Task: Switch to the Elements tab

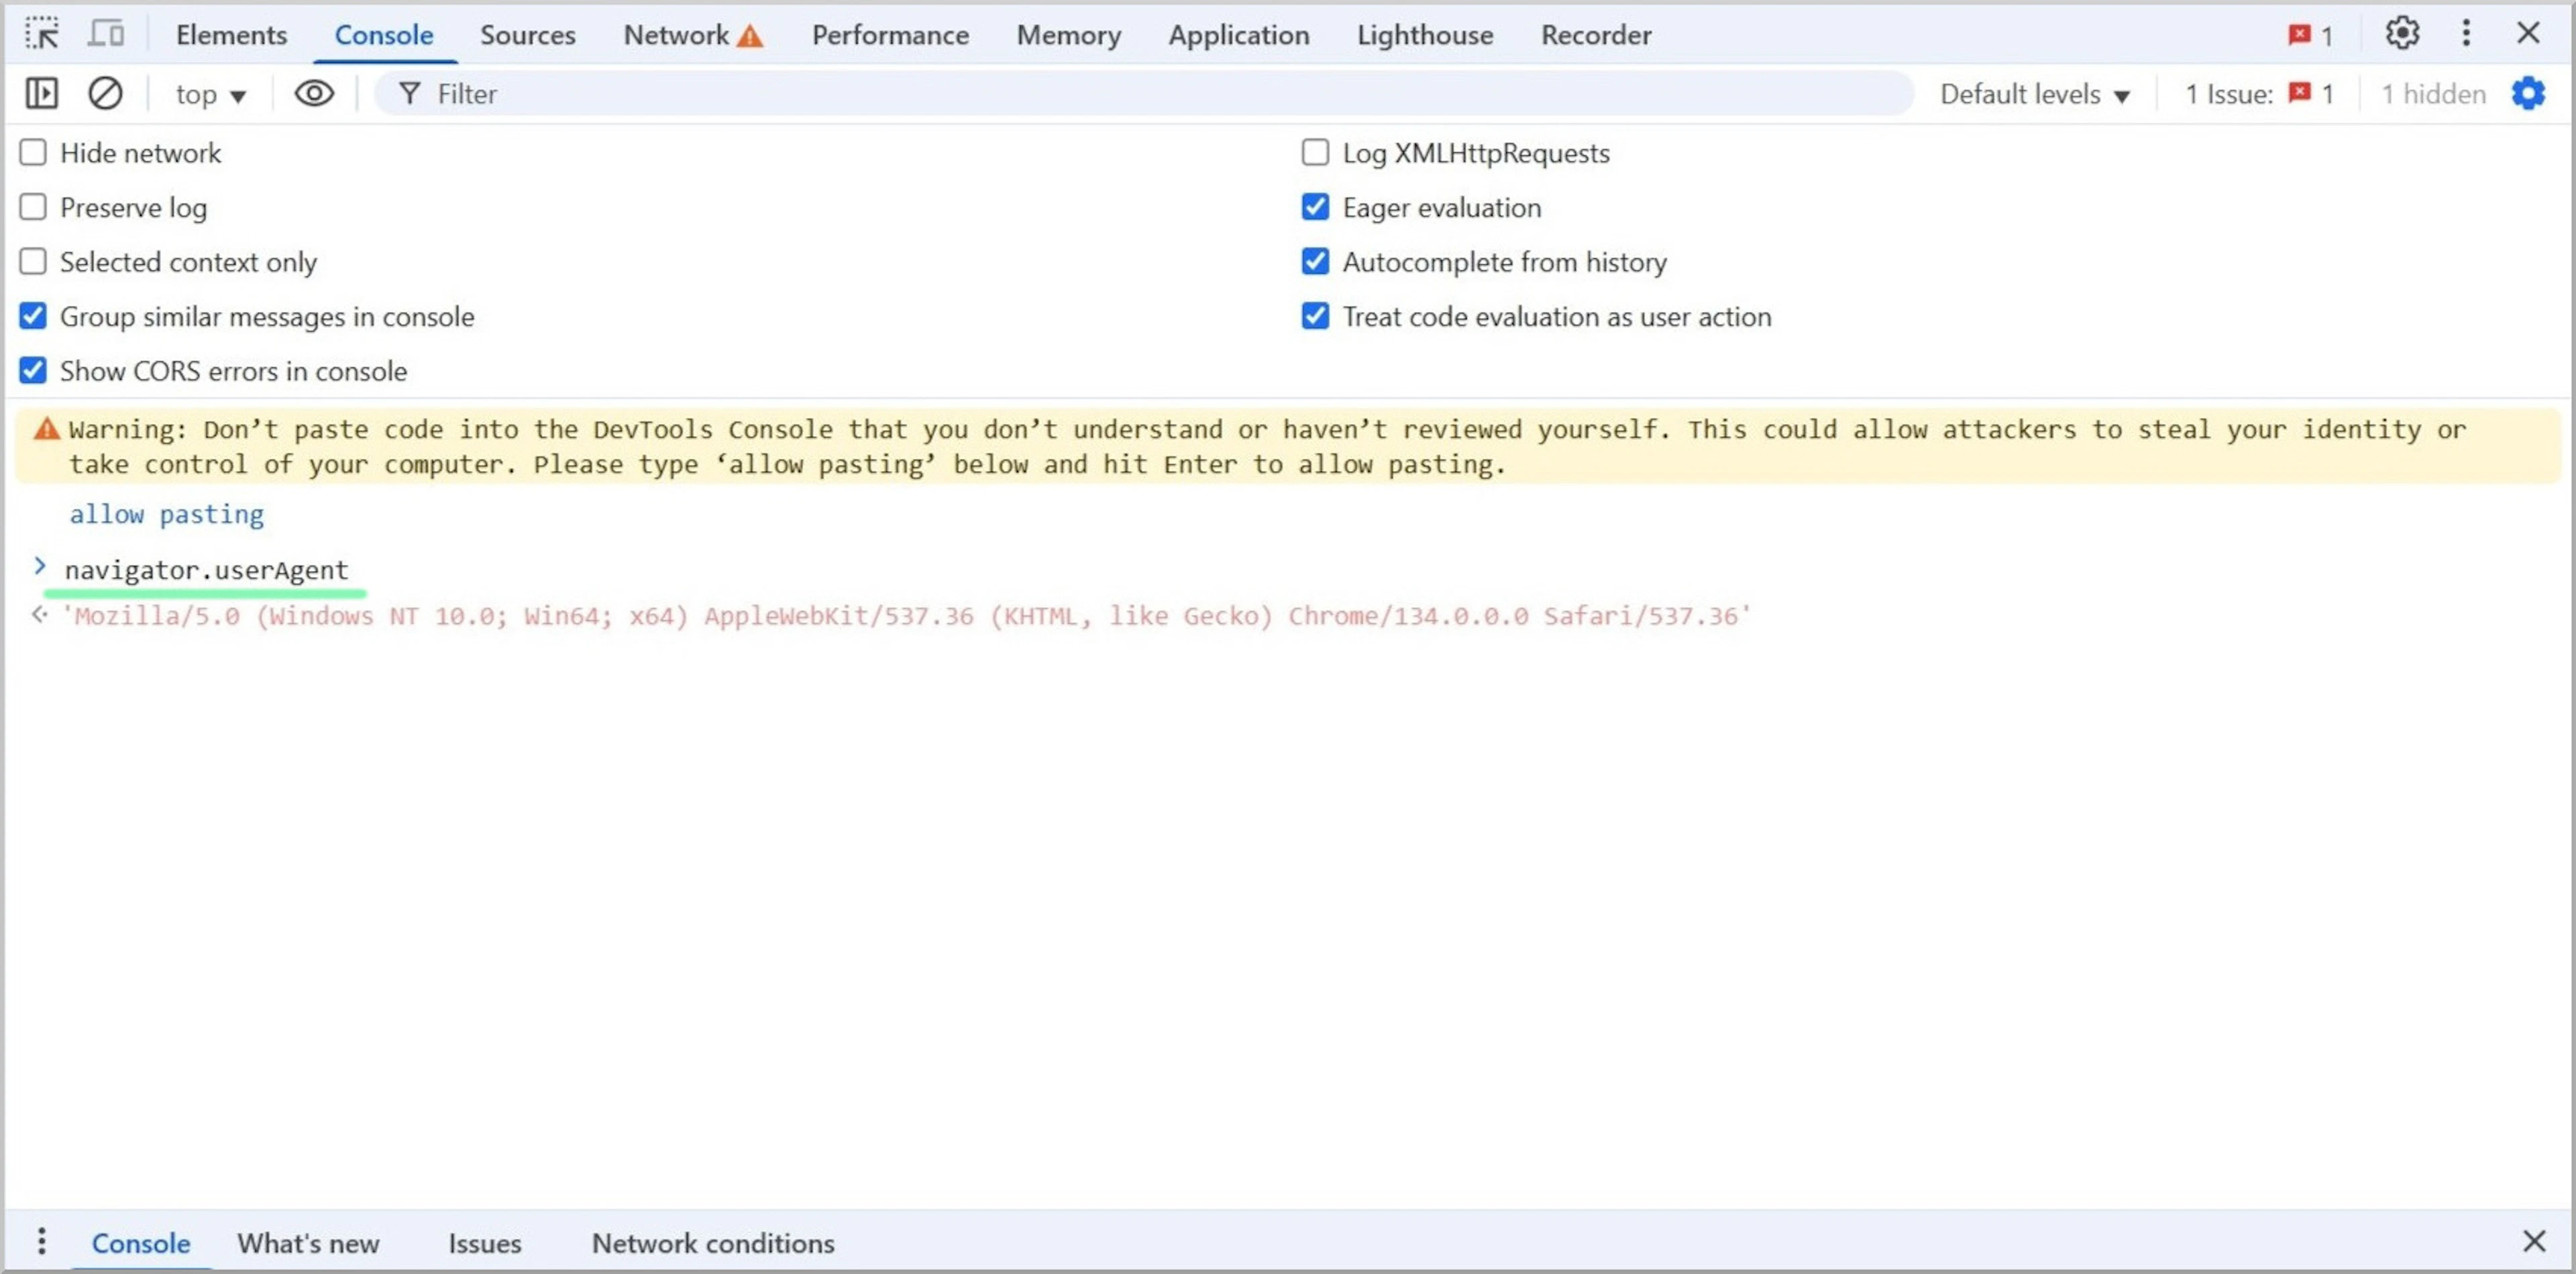Action: click(231, 35)
